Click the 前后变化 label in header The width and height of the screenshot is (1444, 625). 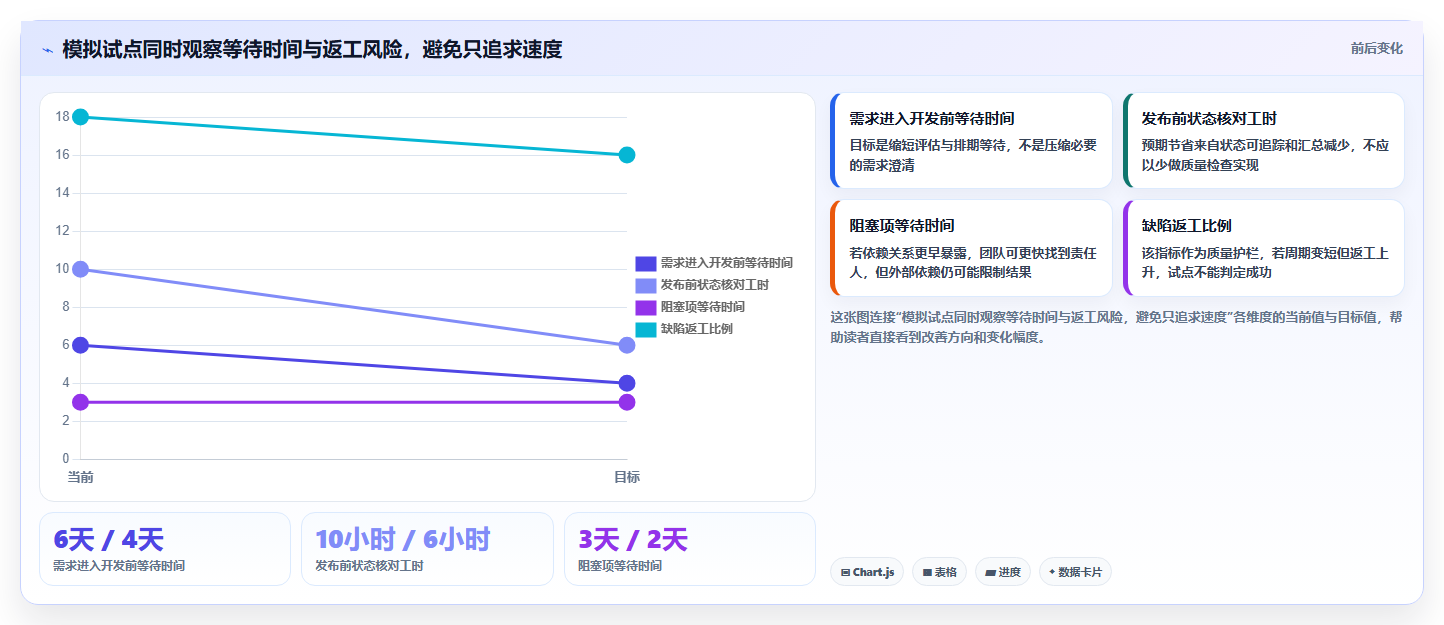click(1376, 48)
